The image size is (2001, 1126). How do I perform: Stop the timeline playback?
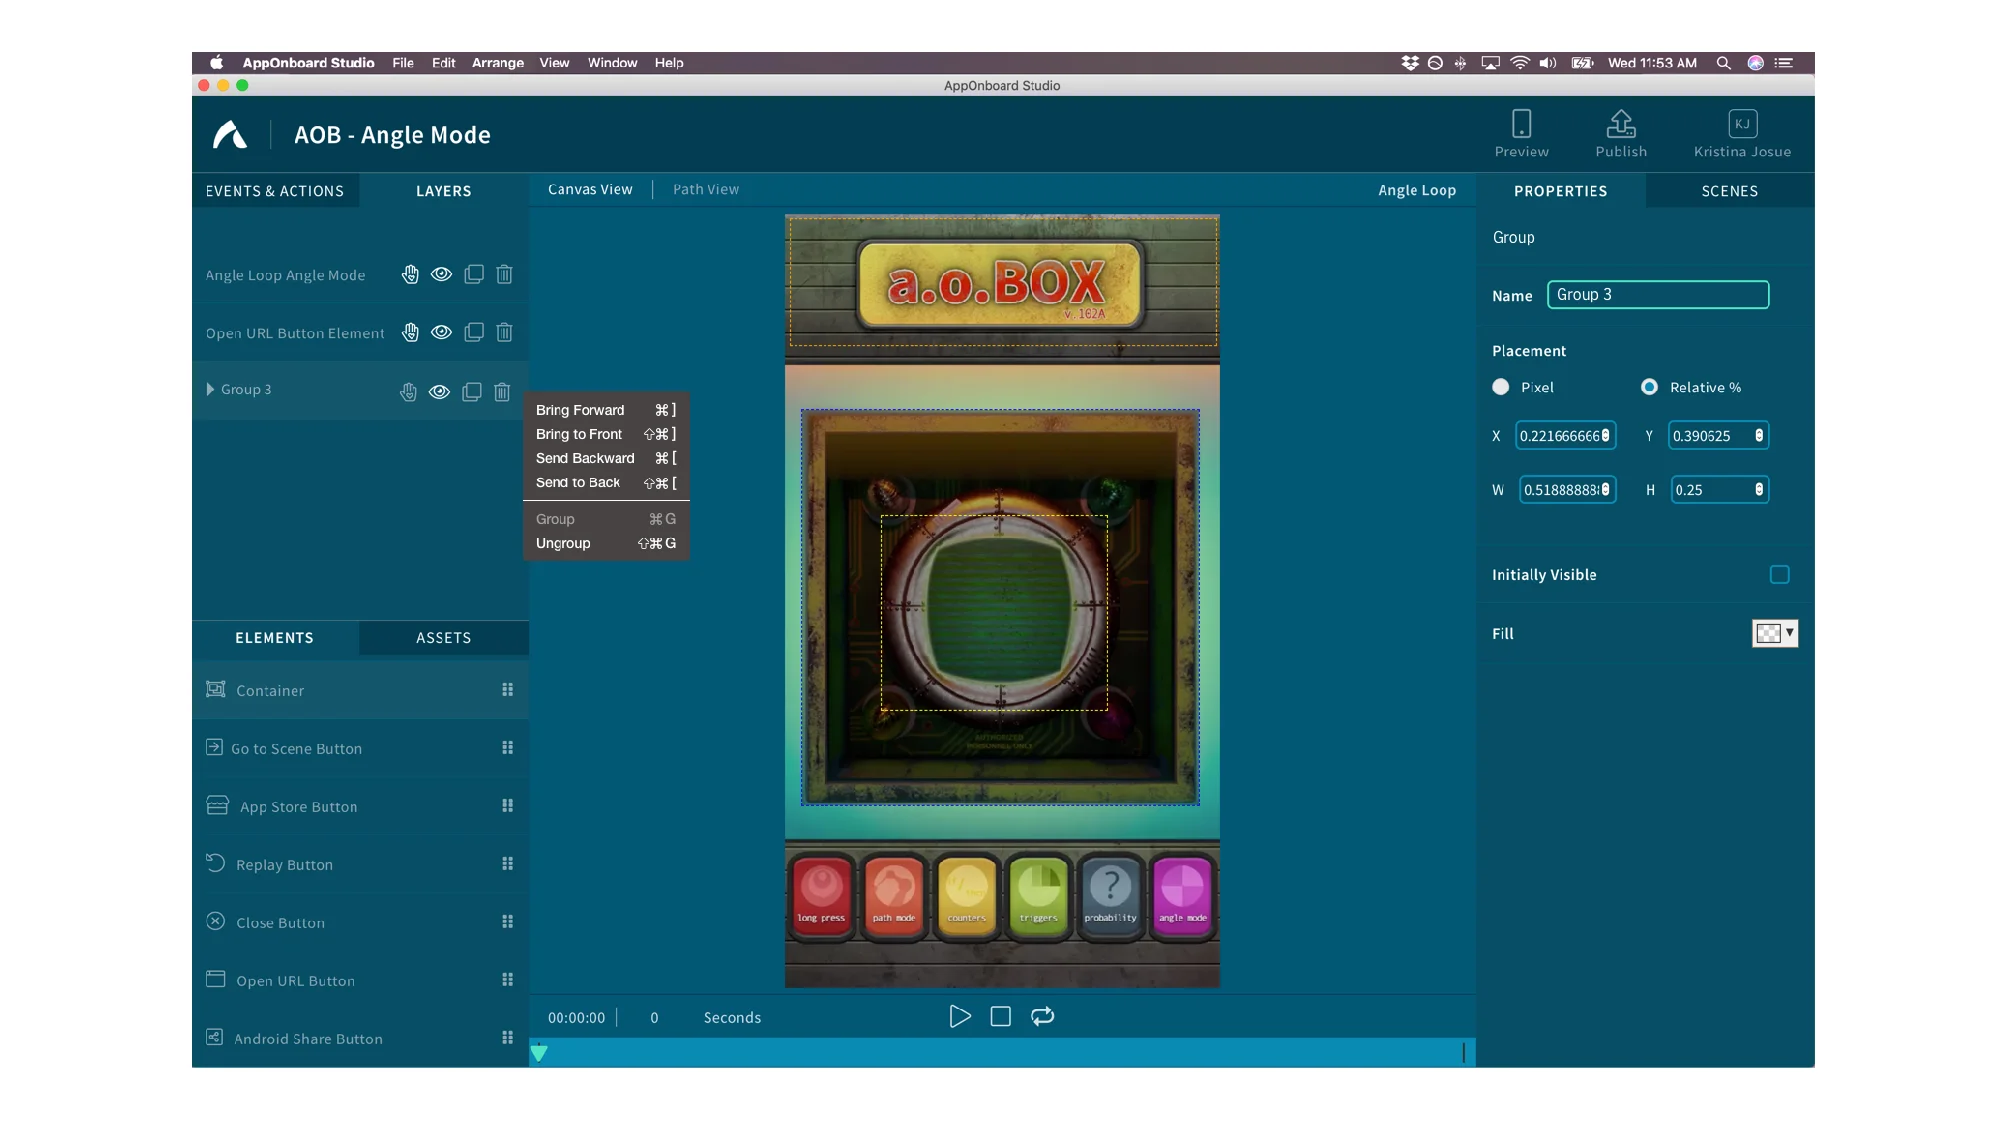point(1000,1017)
